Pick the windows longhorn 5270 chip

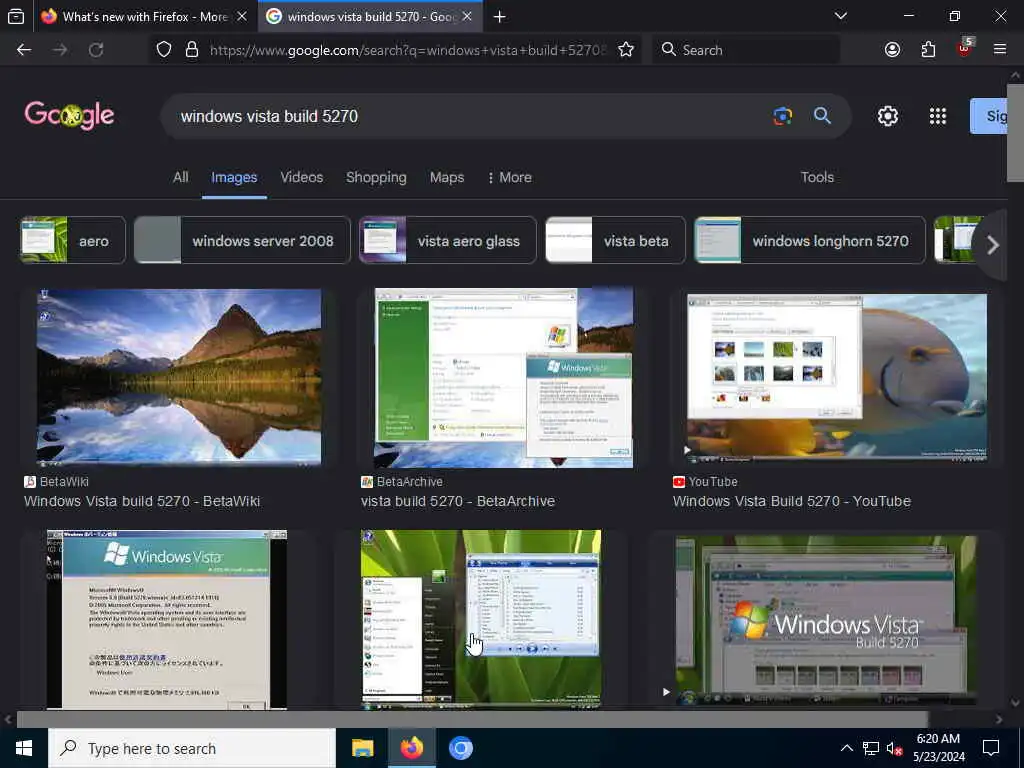pyautogui.click(x=810, y=240)
